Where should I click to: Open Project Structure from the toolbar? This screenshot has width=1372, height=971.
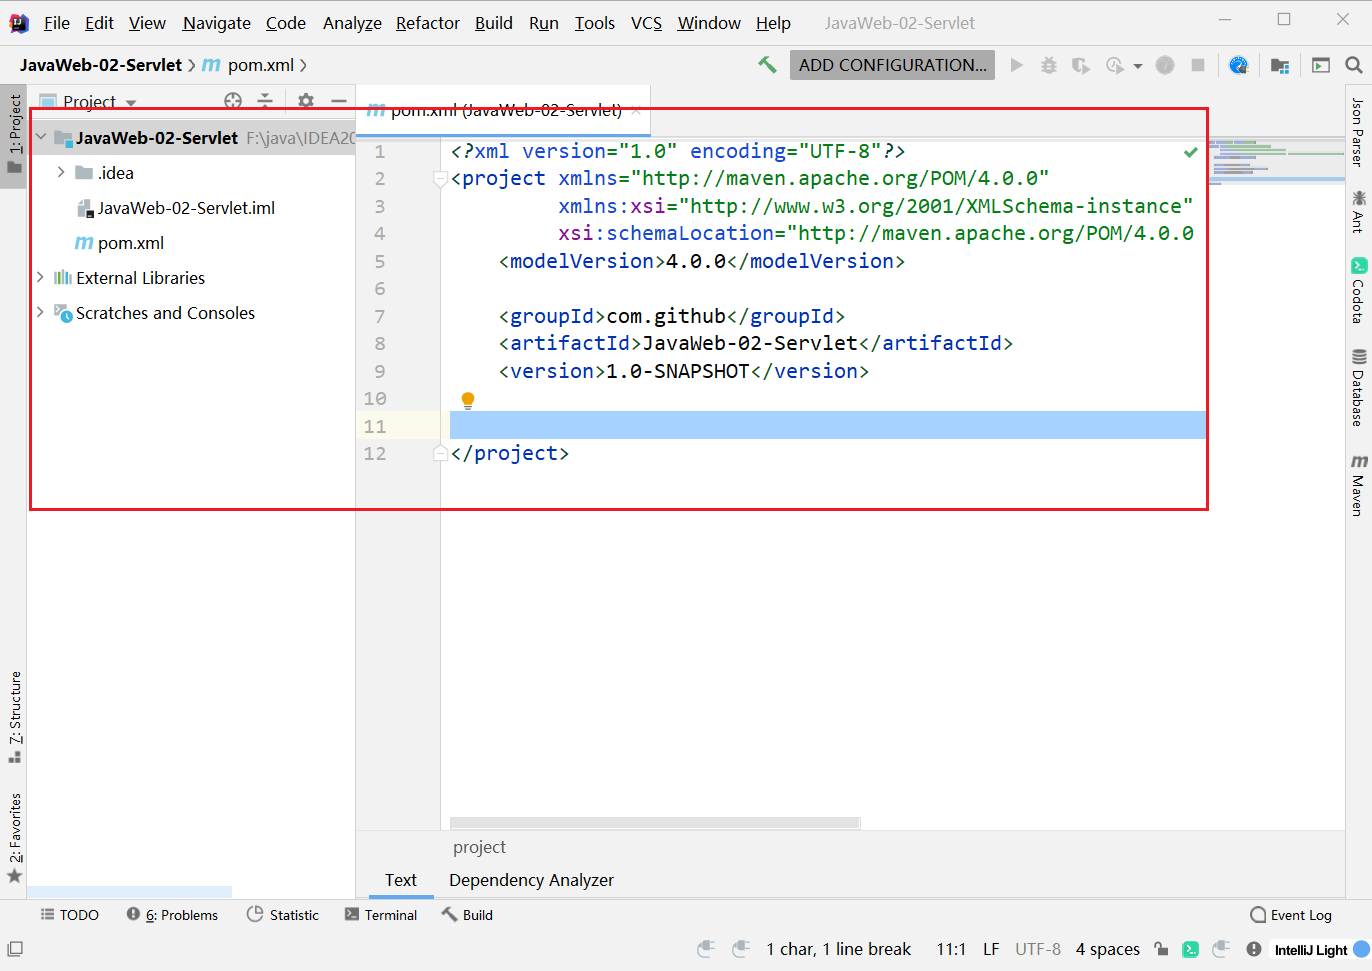click(1279, 65)
